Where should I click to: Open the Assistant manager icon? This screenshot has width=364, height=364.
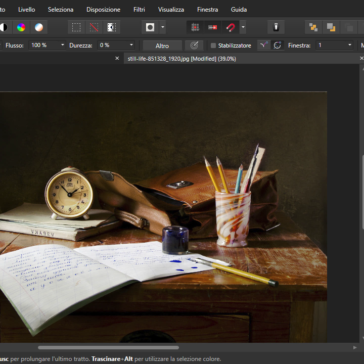(276, 27)
